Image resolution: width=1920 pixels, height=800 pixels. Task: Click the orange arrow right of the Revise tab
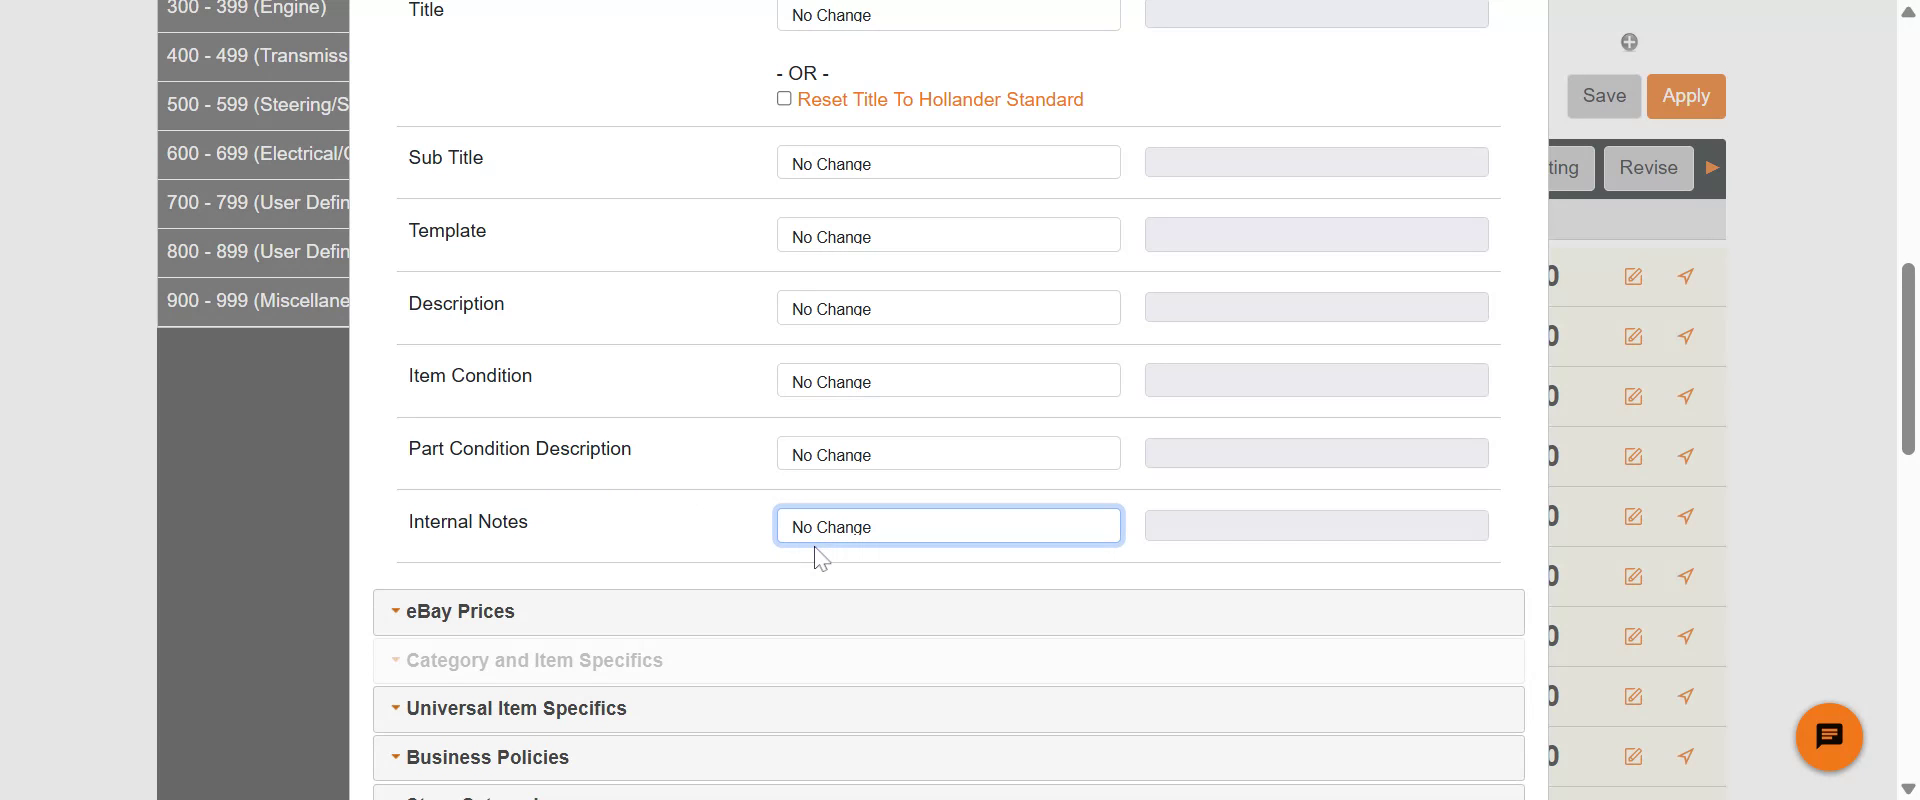point(1712,168)
